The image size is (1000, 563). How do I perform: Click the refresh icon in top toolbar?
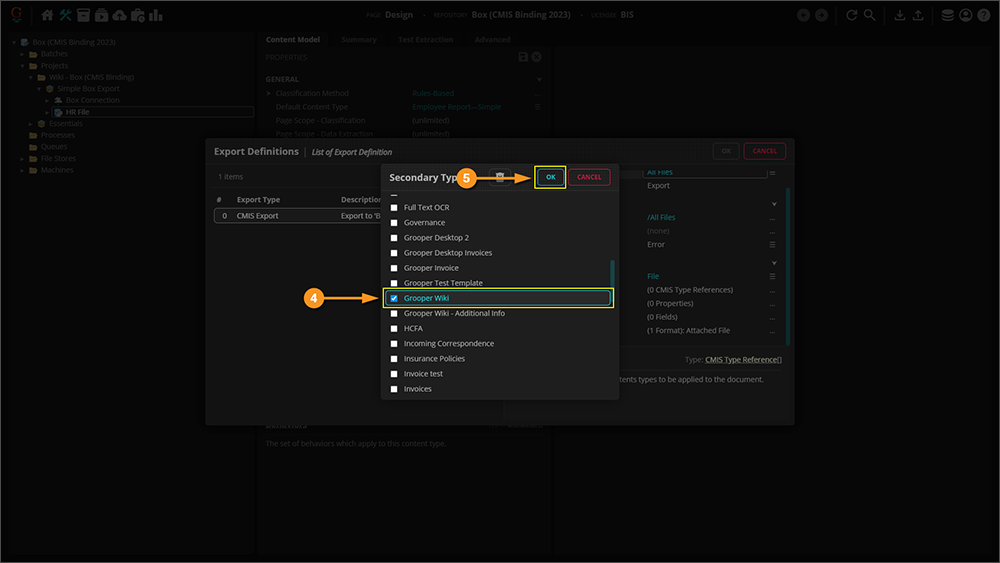click(852, 15)
